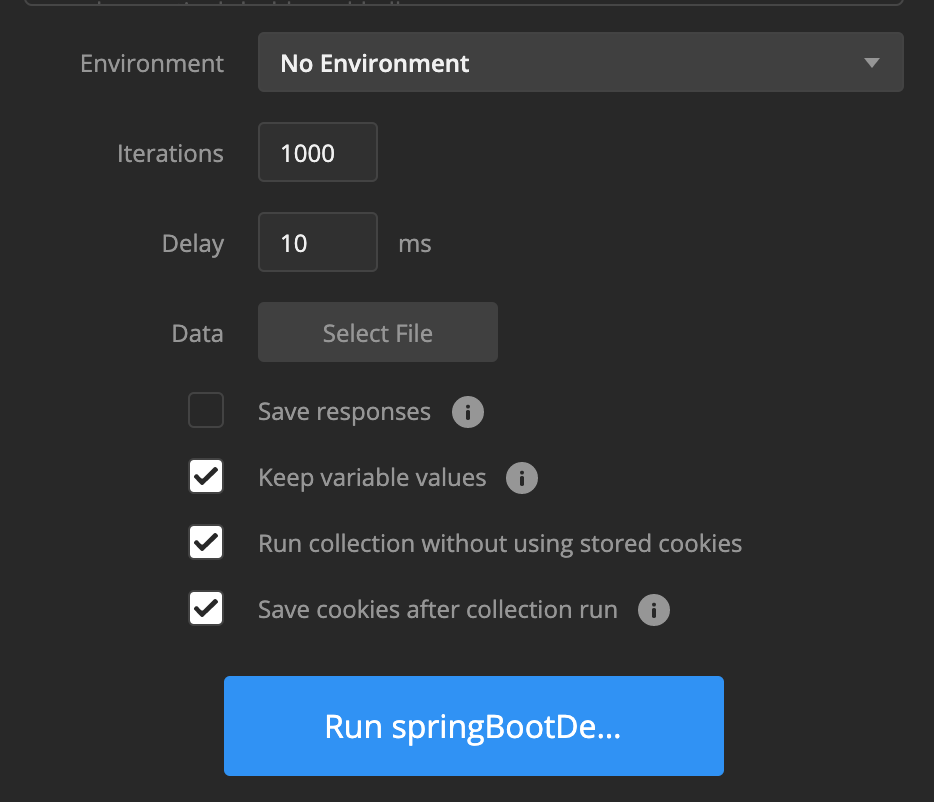Uncheck the Keep variable values checkbox
Viewport: 934px width, 802px height.
[206, 477]
